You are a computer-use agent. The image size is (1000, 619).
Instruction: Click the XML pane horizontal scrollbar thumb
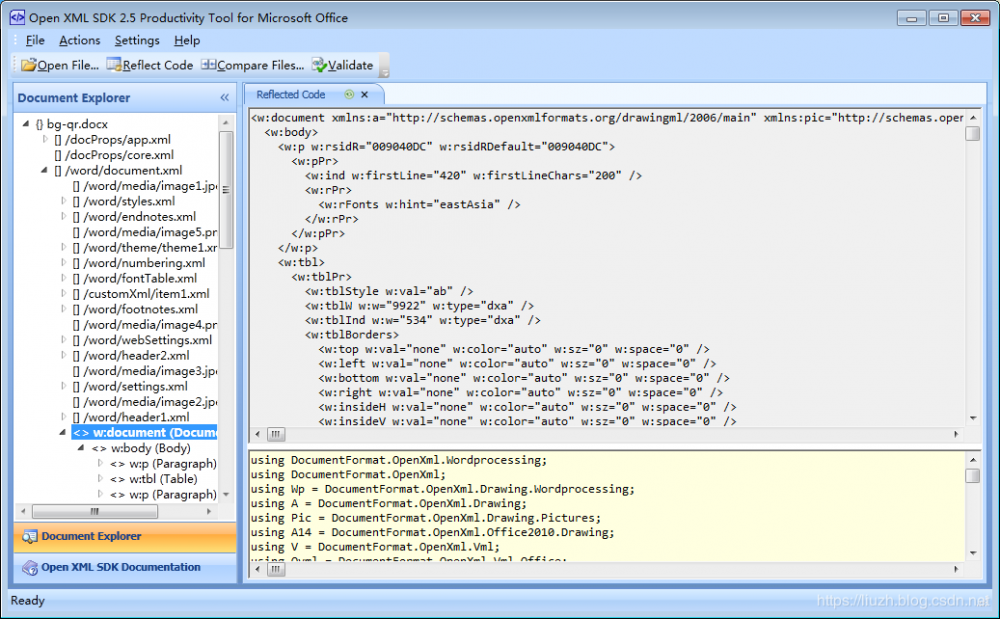click(276, 434)
